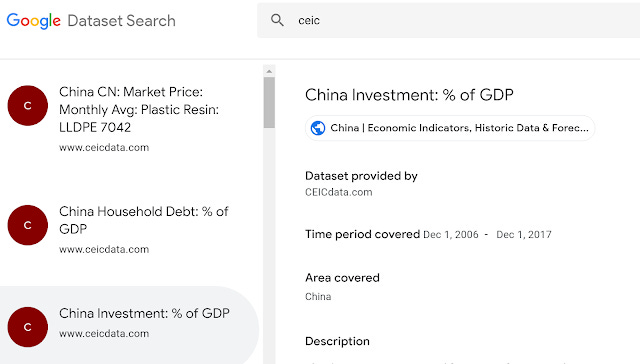Click the results list scrollbar thumb
Screen dimensions: 640x364
(269, 102)
